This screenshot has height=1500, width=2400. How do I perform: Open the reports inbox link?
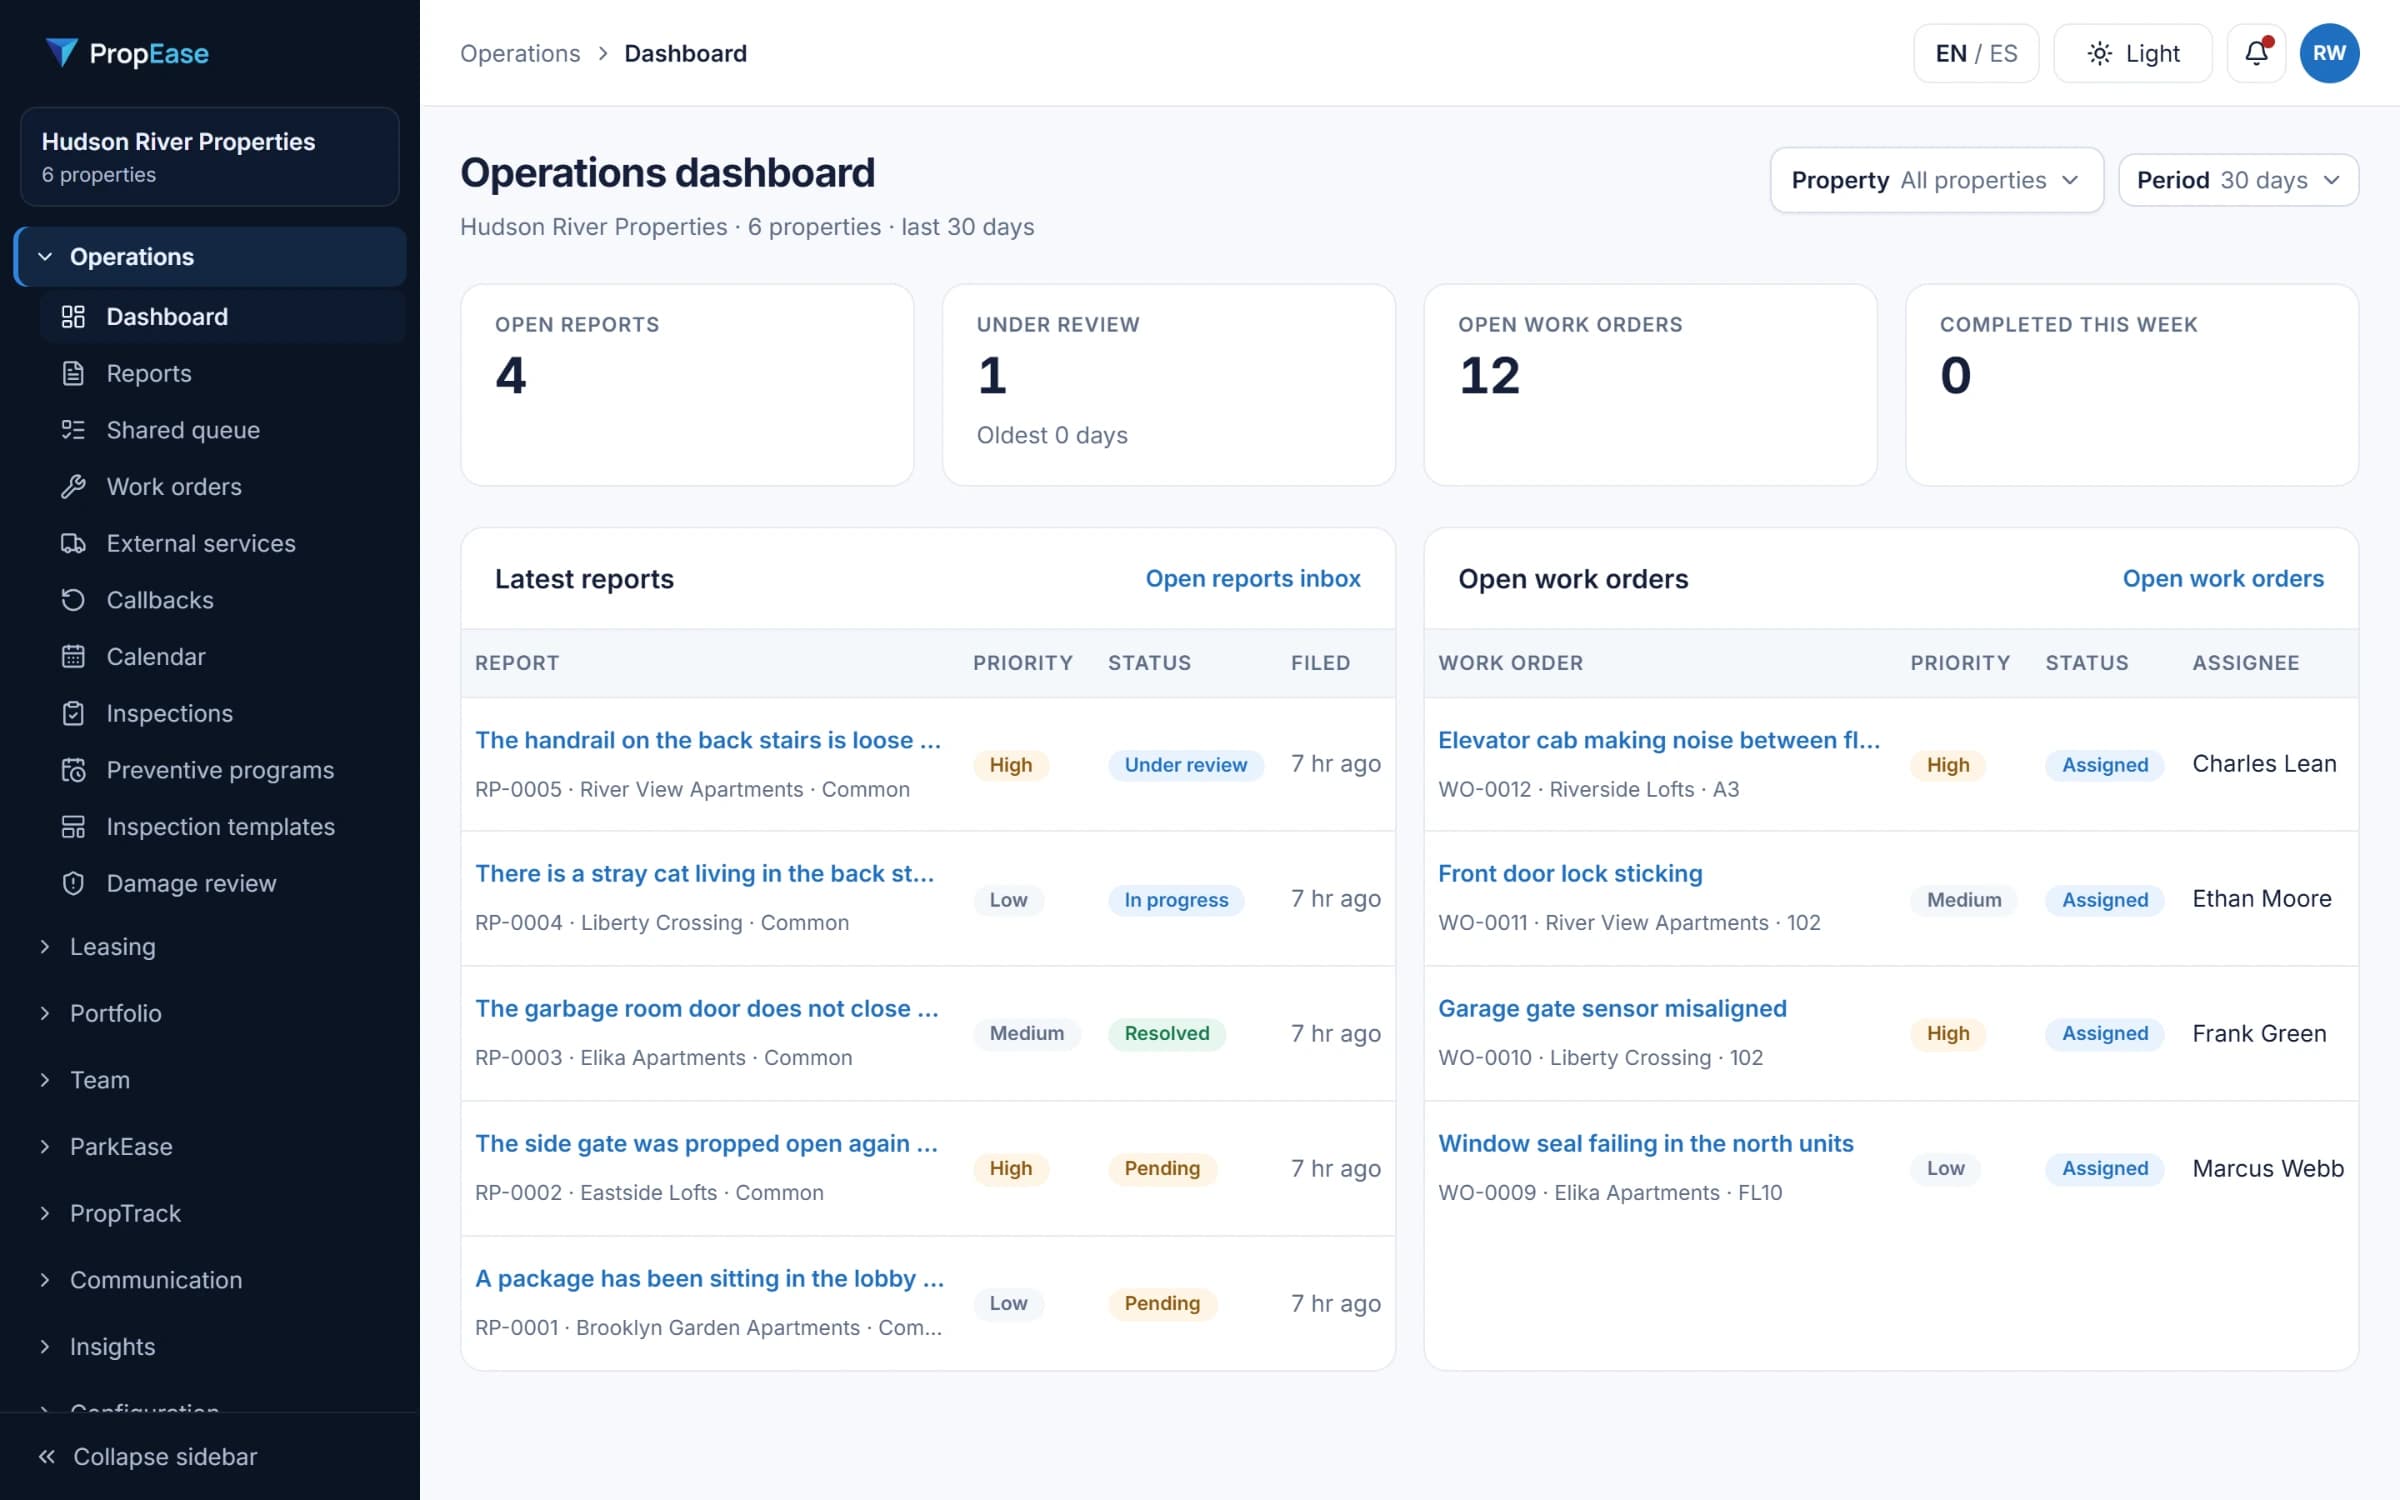pos(1253,578)
